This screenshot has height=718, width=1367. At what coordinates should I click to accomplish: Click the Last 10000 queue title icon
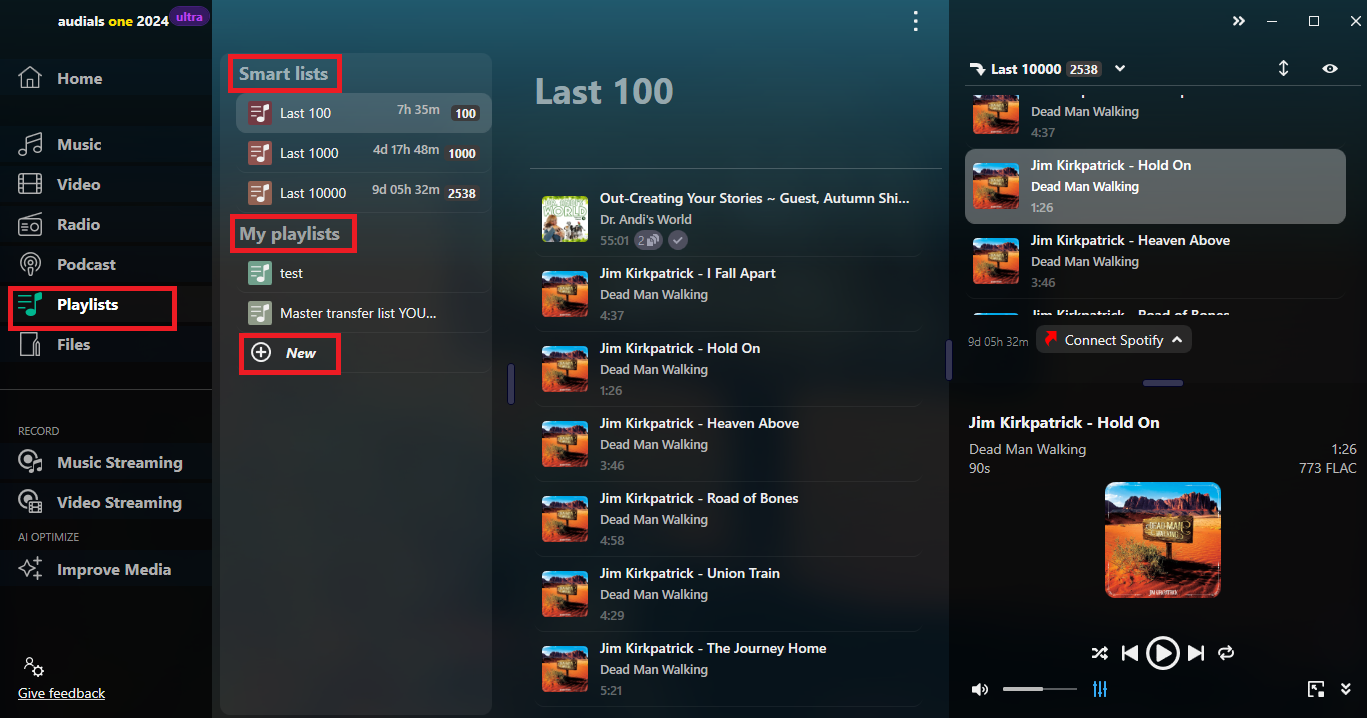click(977, 69)
